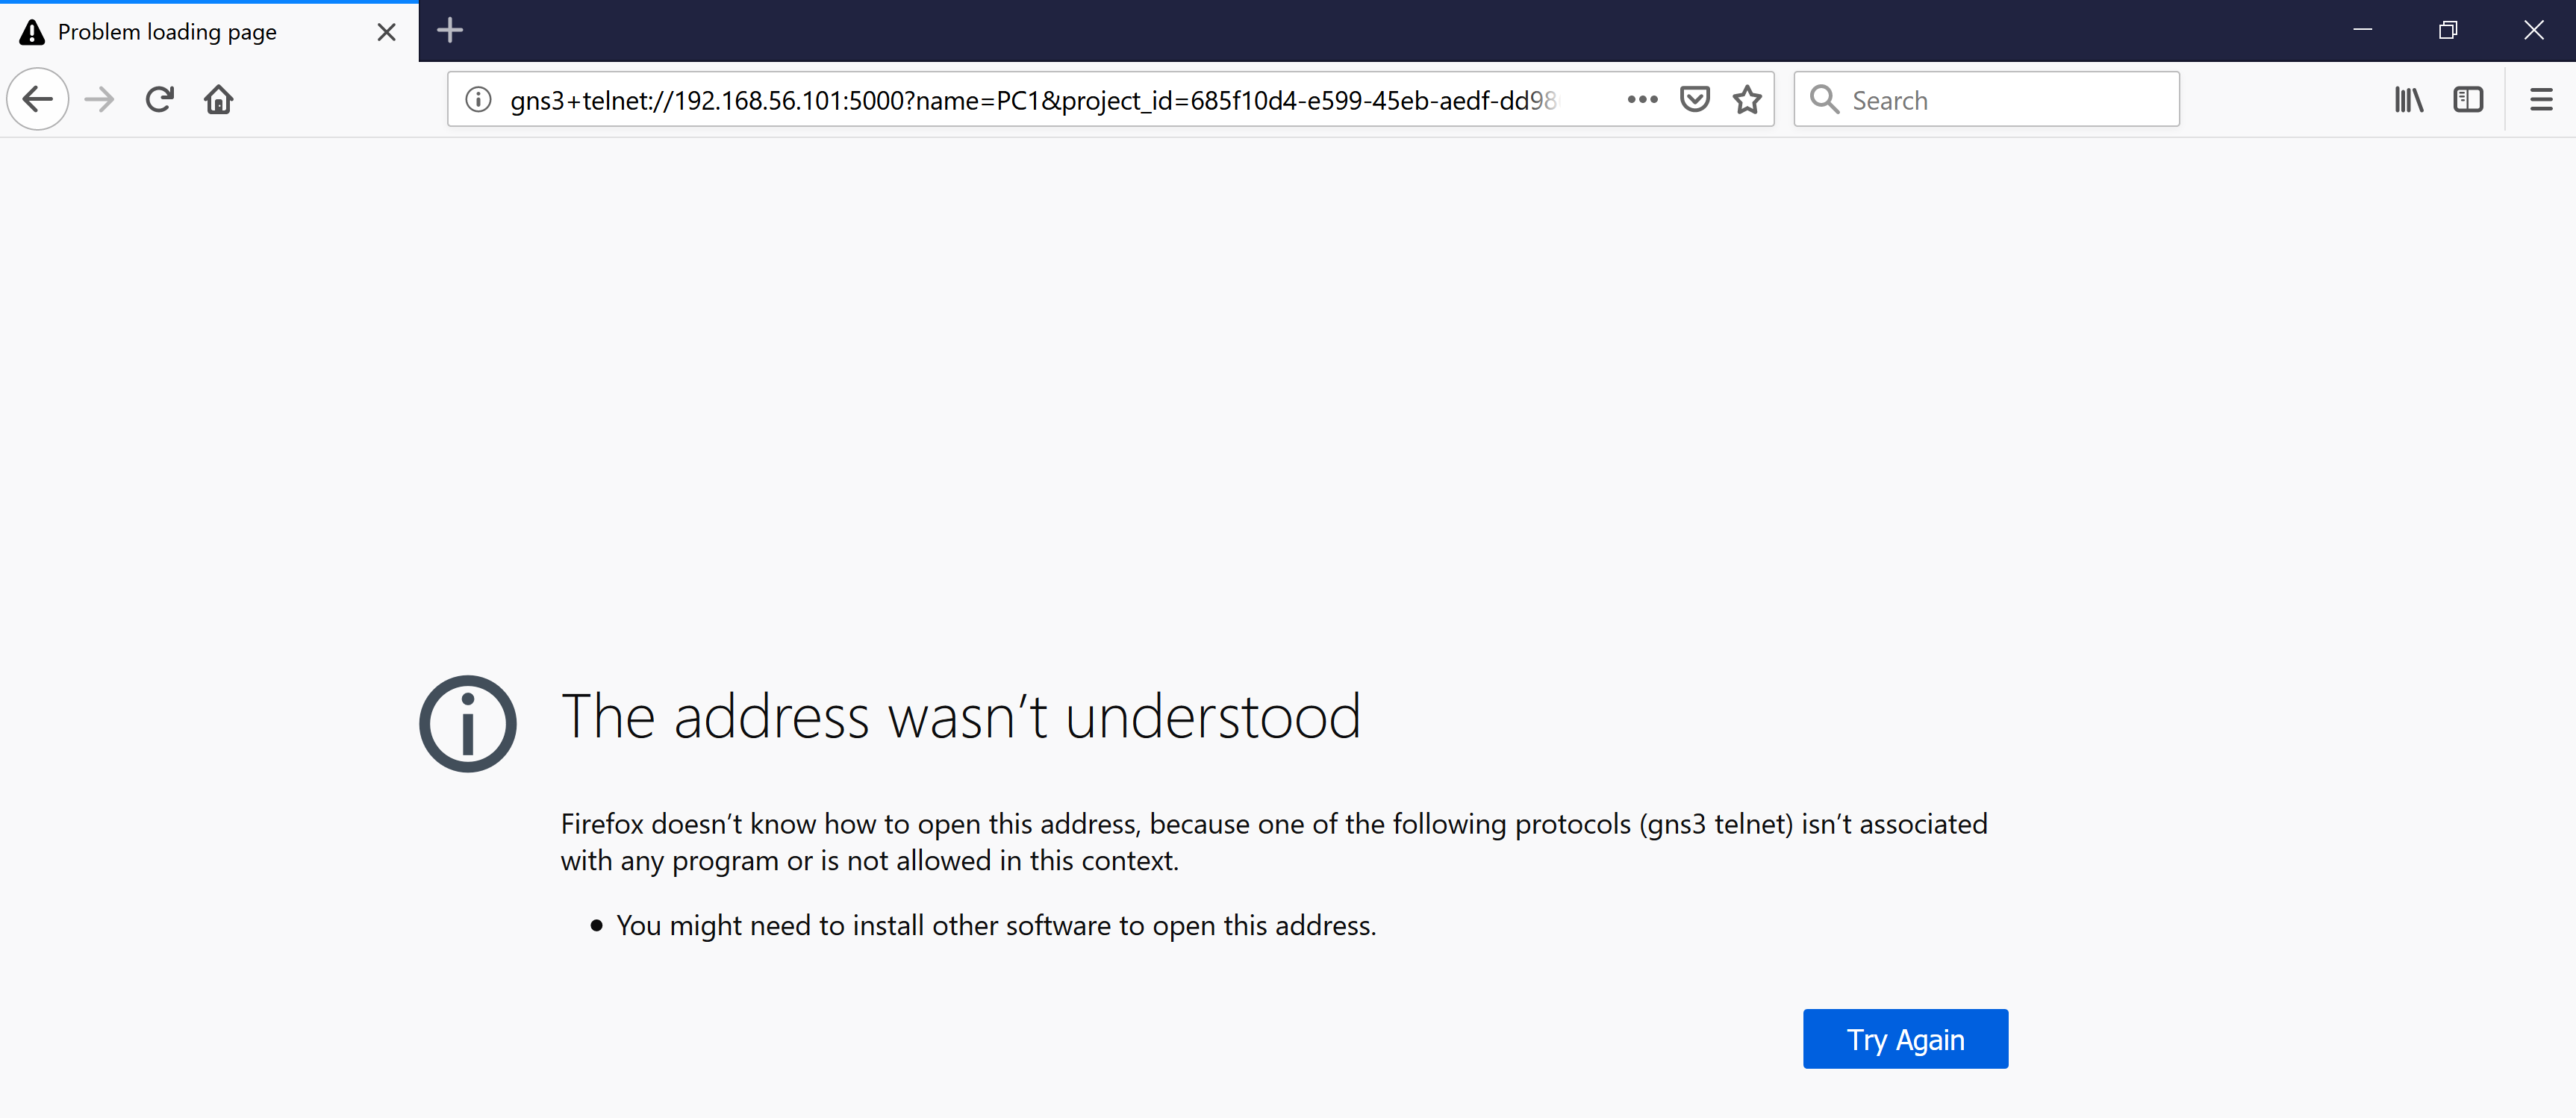Open the hamburger menu

[2541, 99]
